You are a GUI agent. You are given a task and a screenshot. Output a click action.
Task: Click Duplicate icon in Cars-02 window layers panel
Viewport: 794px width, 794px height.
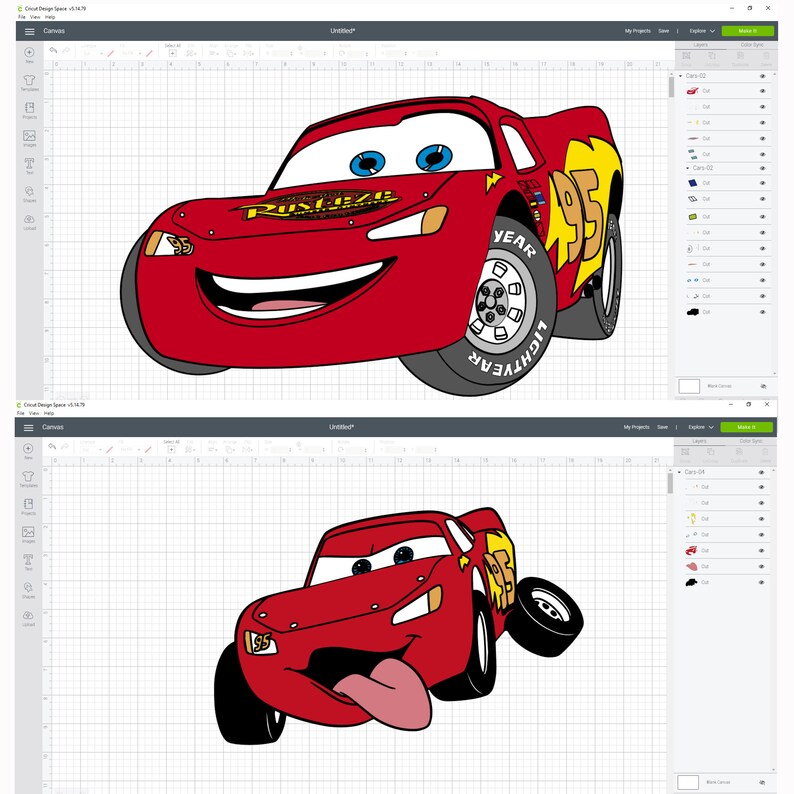(x=740, y=56)
